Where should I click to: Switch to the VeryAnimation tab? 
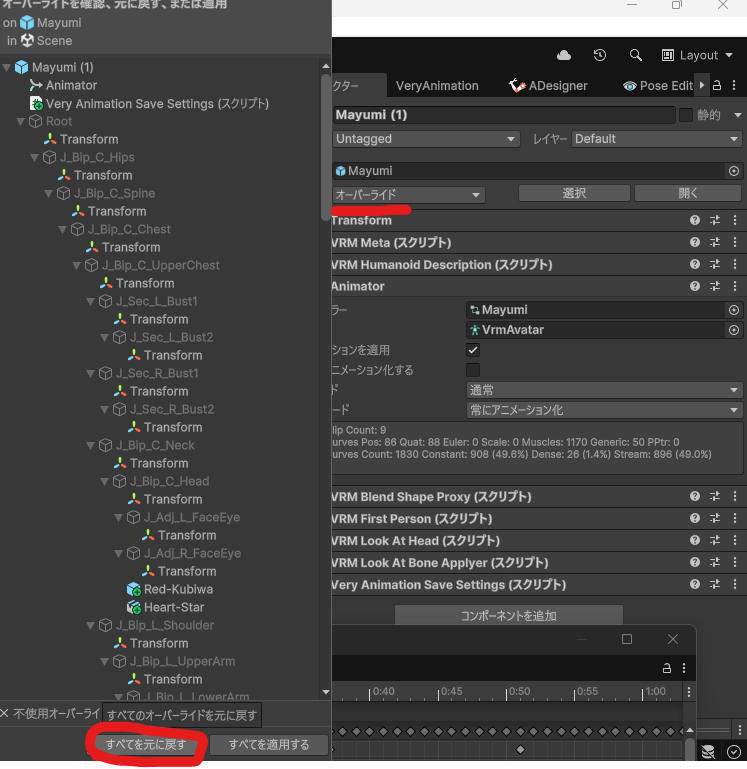tap(437, 86)
